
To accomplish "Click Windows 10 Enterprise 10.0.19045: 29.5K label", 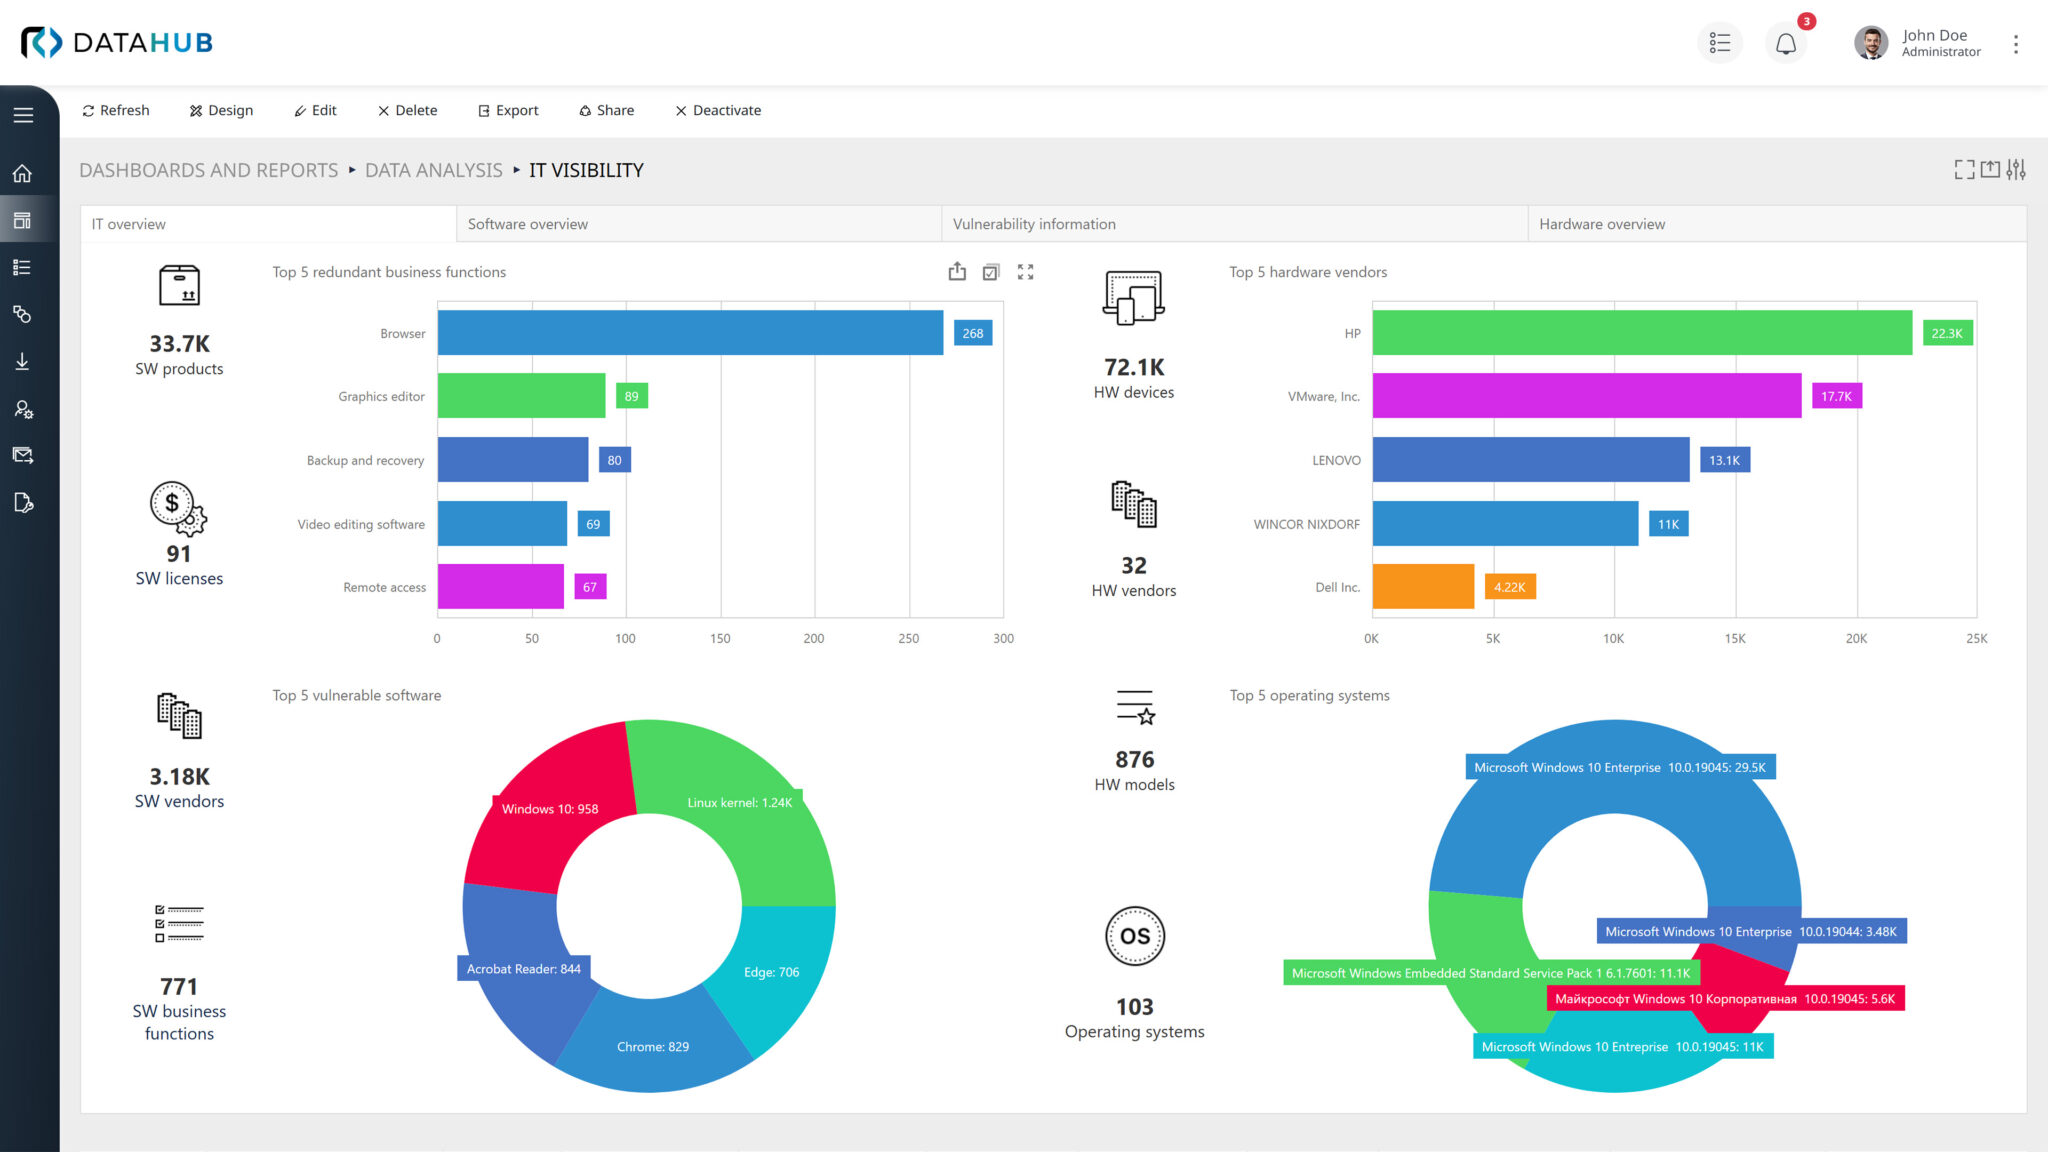I will (x=1620, y=767).
